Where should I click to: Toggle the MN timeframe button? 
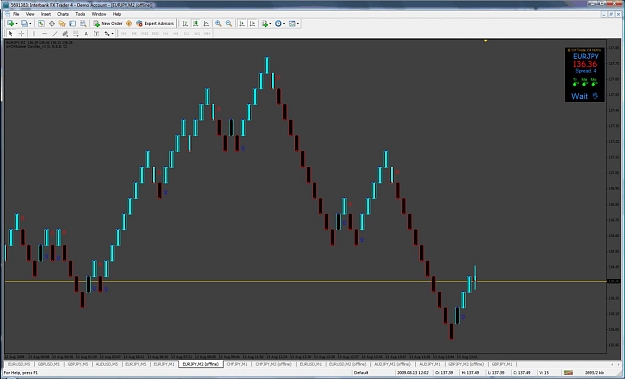(x=207, y=33)
